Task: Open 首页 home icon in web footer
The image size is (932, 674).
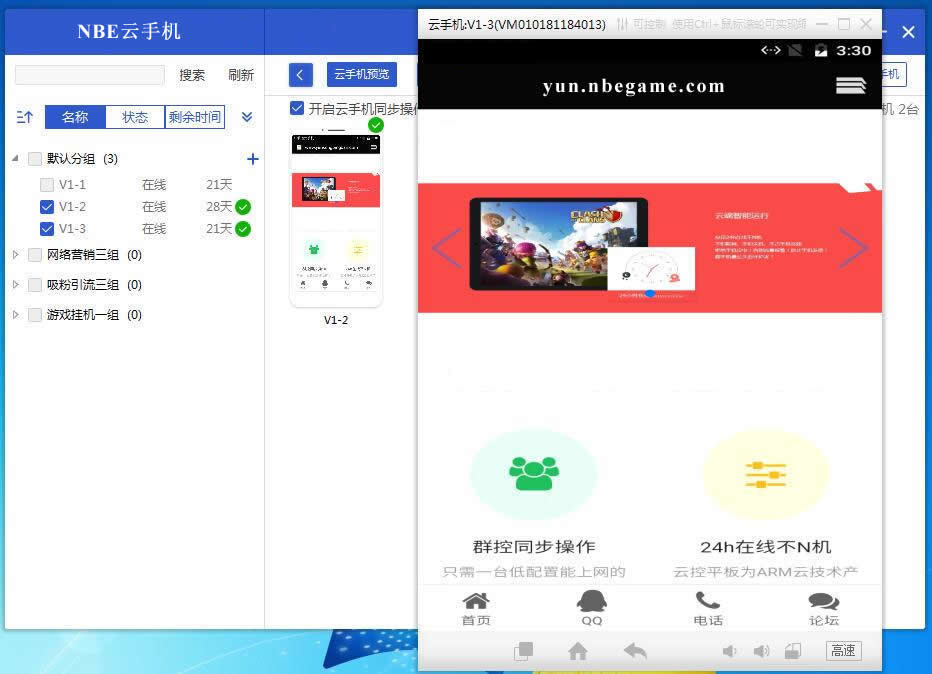Action: tap(476, 601)
